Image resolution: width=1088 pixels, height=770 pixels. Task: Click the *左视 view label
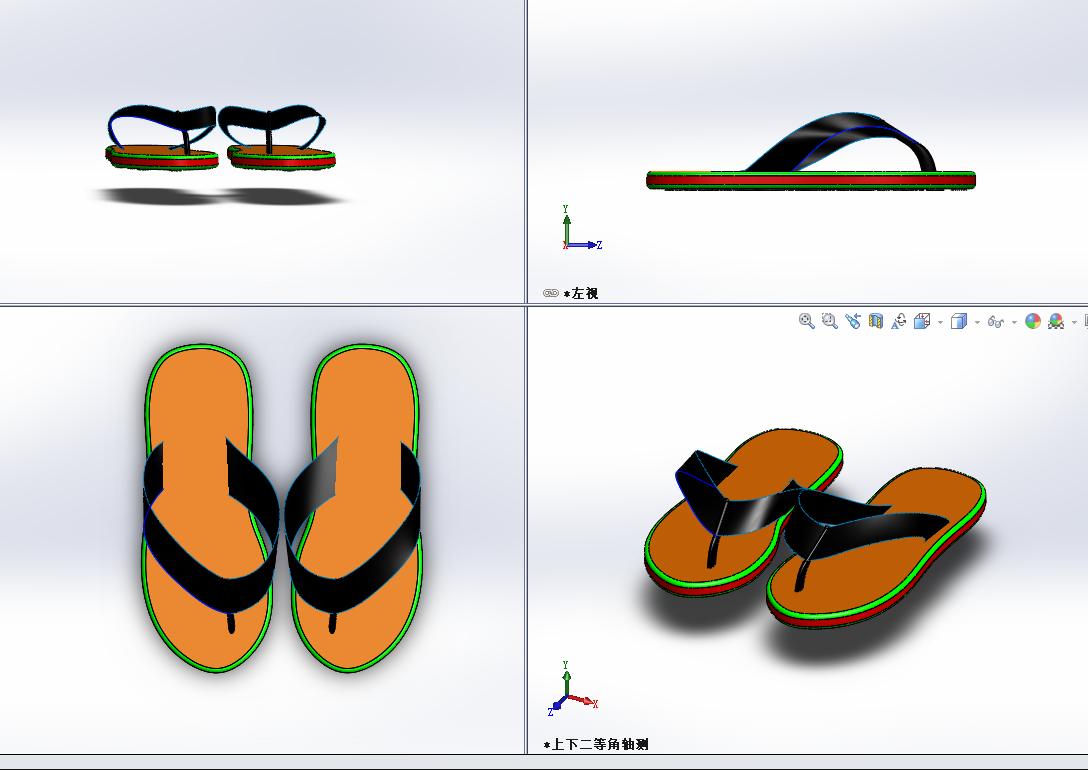click(581, 293)
